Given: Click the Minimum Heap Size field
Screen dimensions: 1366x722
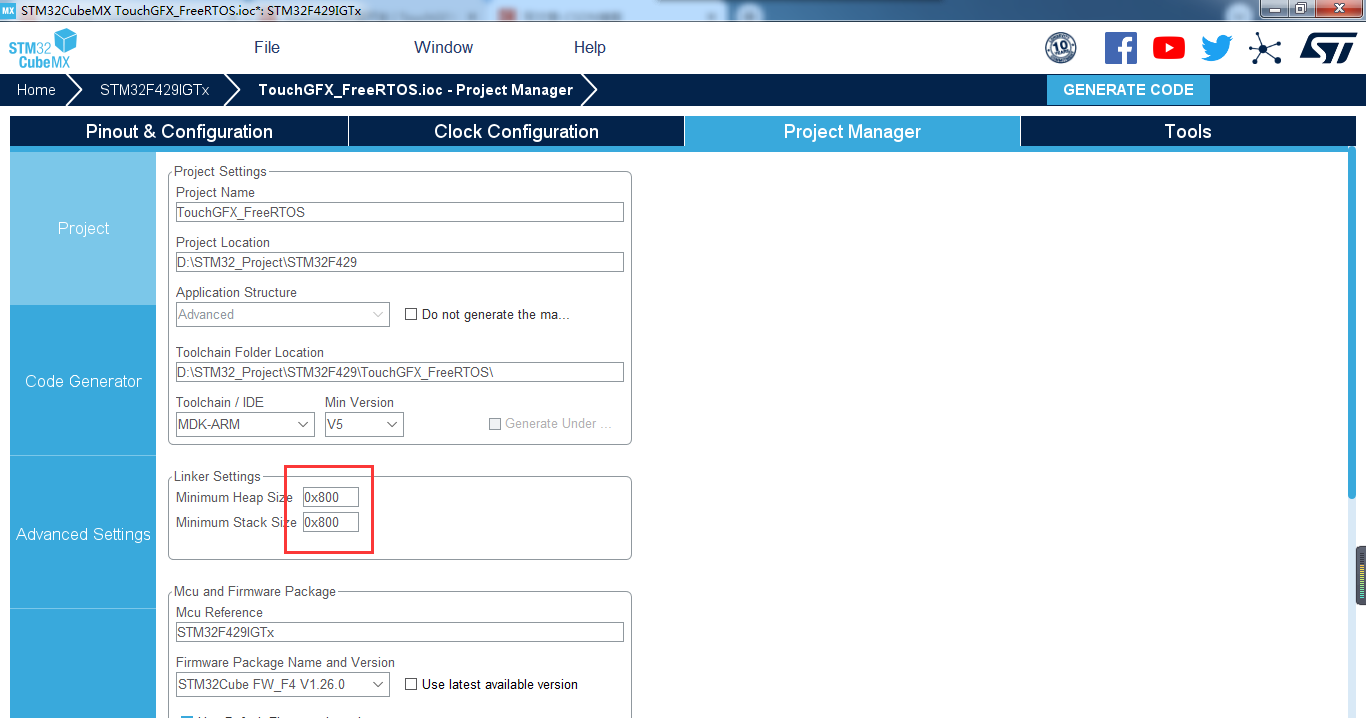Looking at the screenshot, I should click(x=330, y=497).
